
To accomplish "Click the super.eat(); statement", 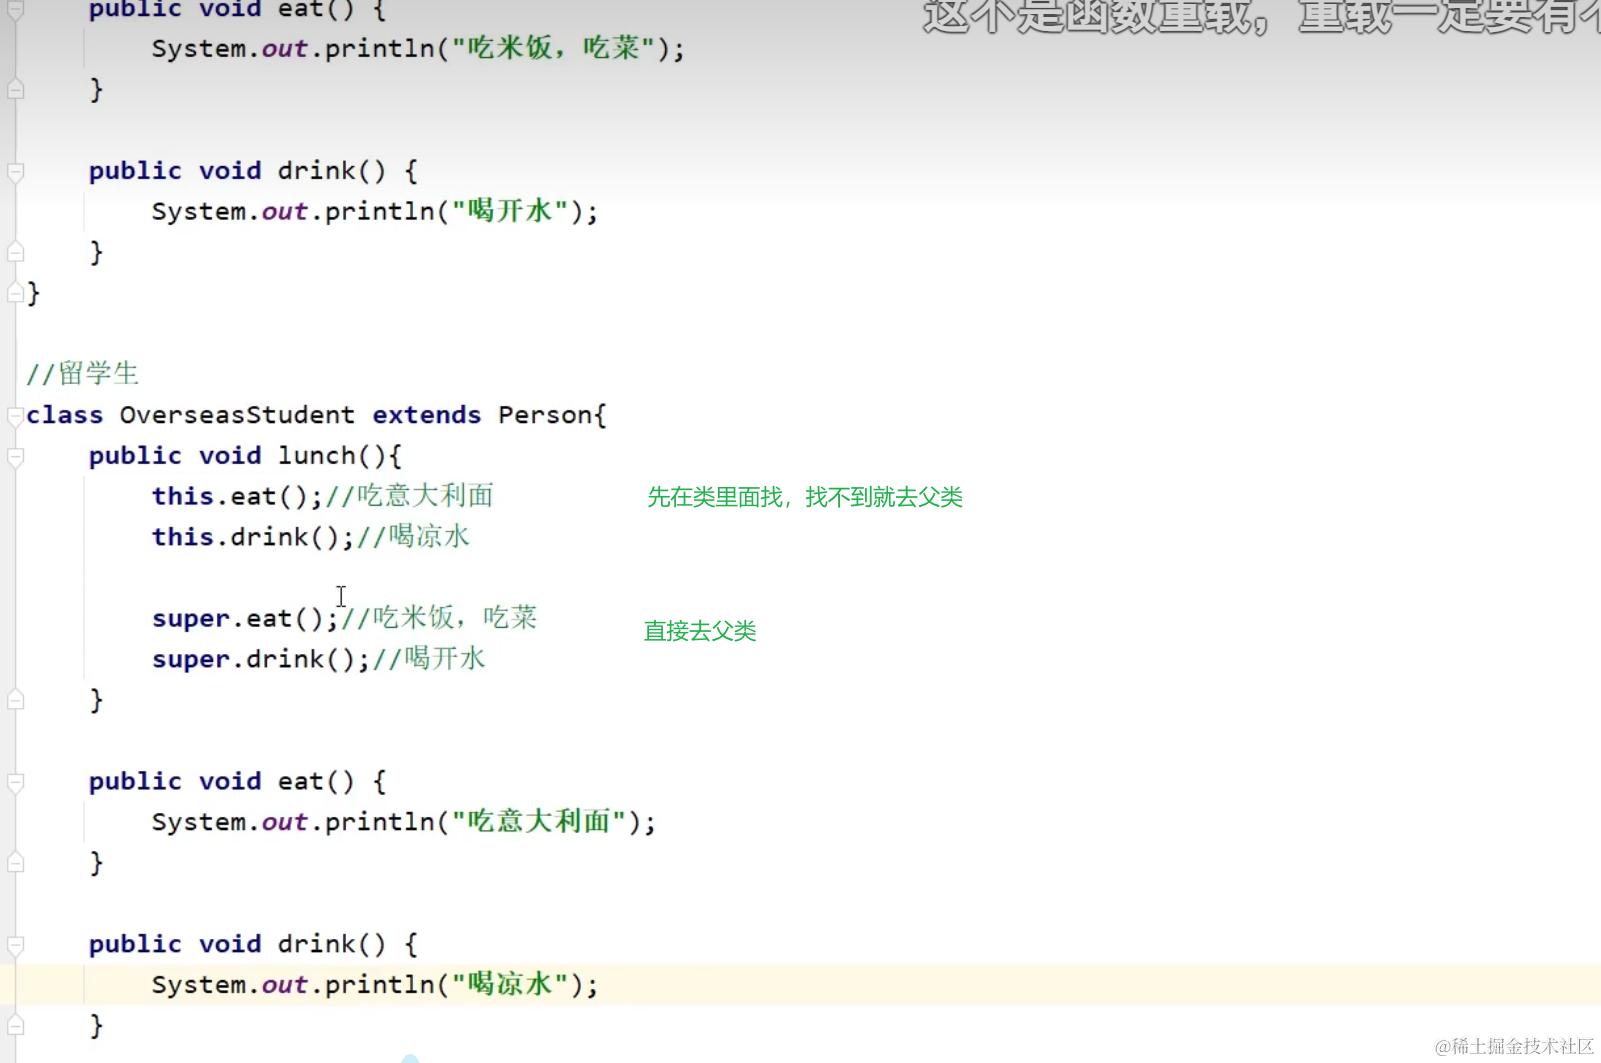I will tap(246, 619).
